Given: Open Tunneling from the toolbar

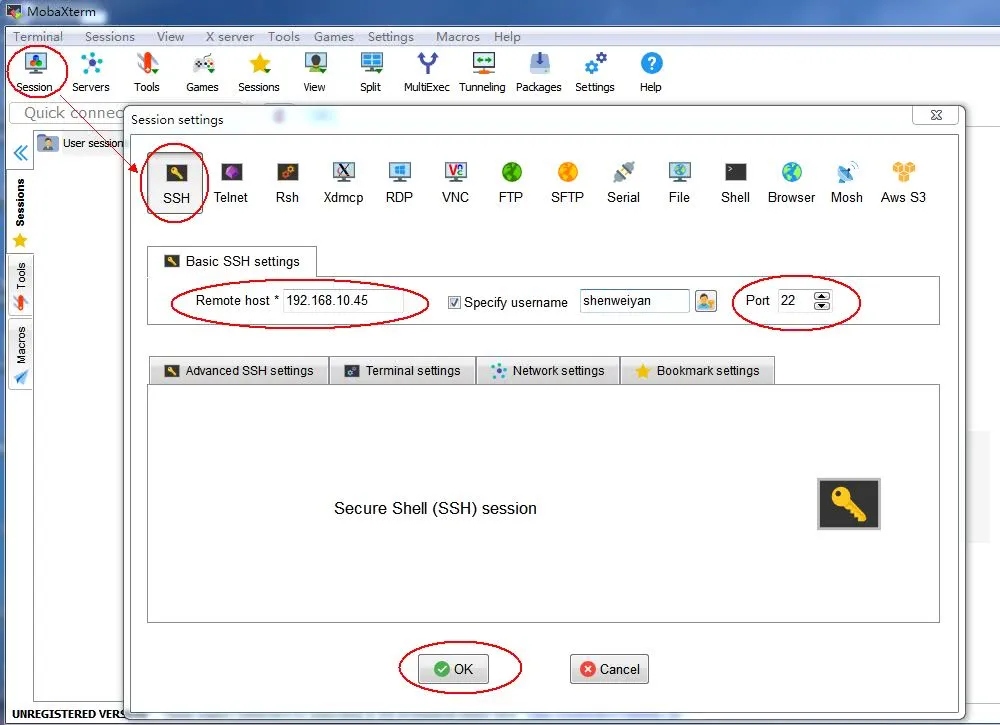Looking at the screenshot, I should coord(482,73).
